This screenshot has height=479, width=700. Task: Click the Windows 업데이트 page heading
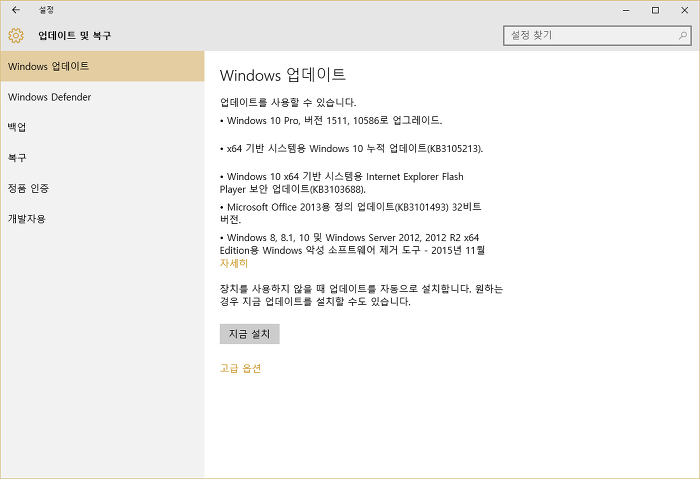click(283, 75)
